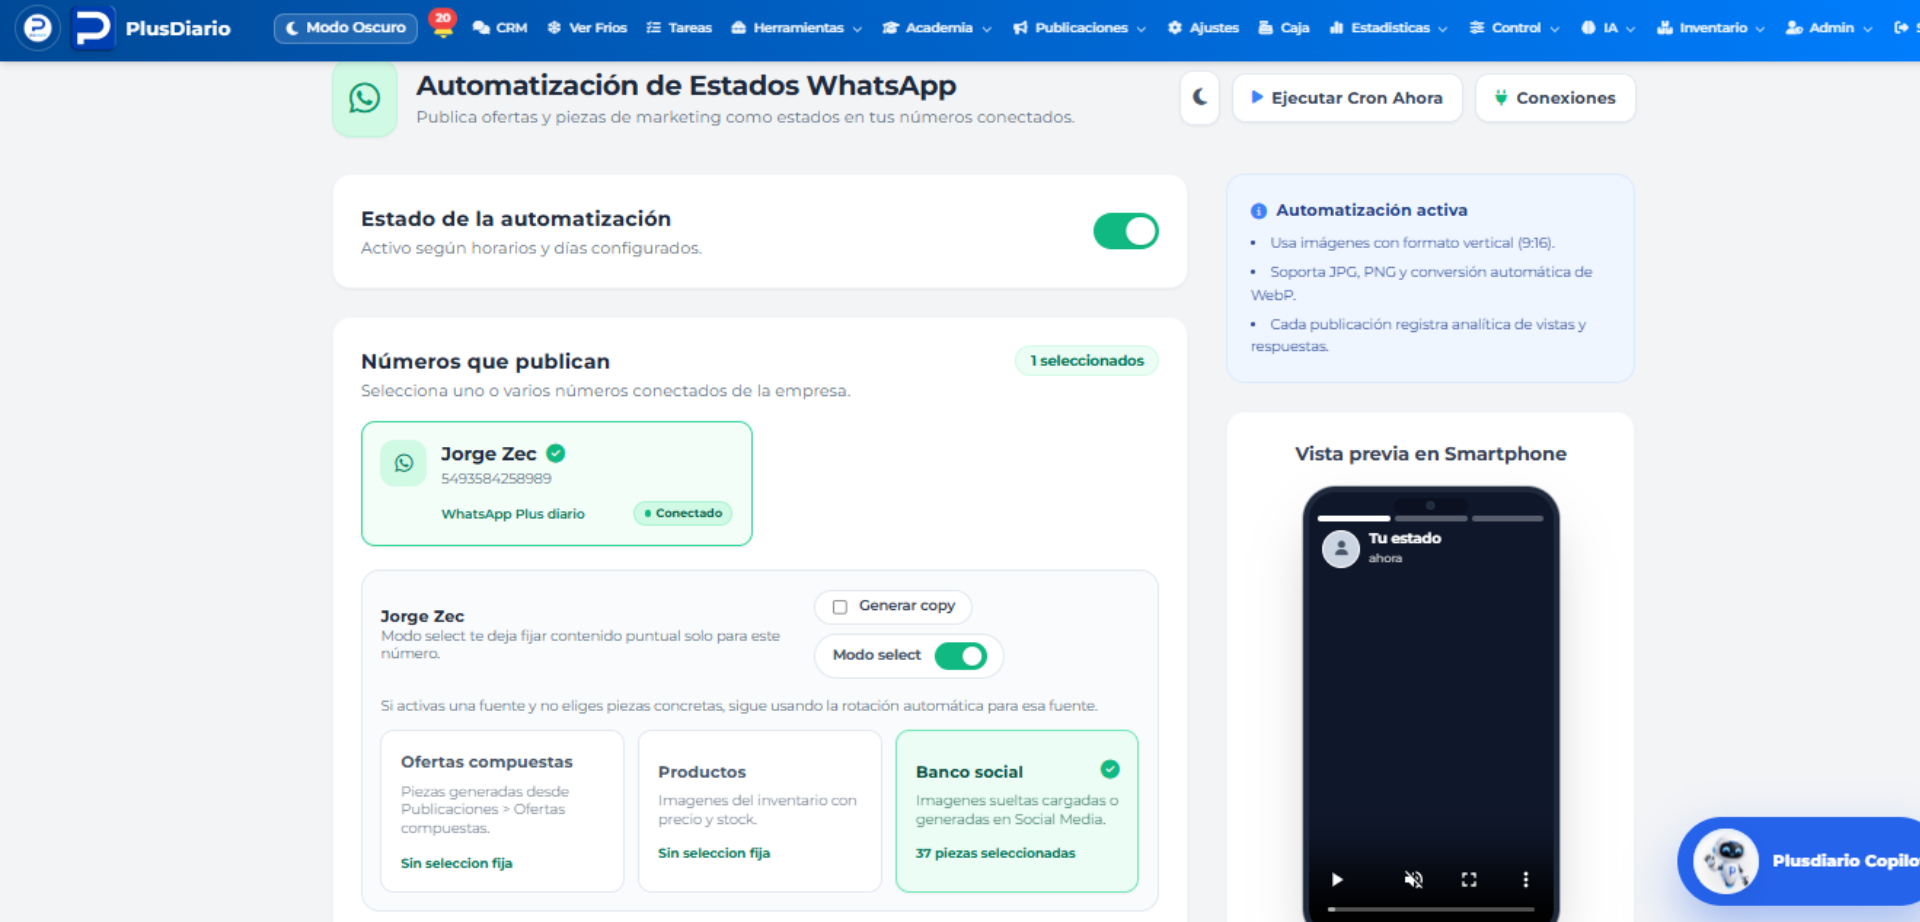
Task: Seek on the preview video progress bar
Action: point(1431,909)
